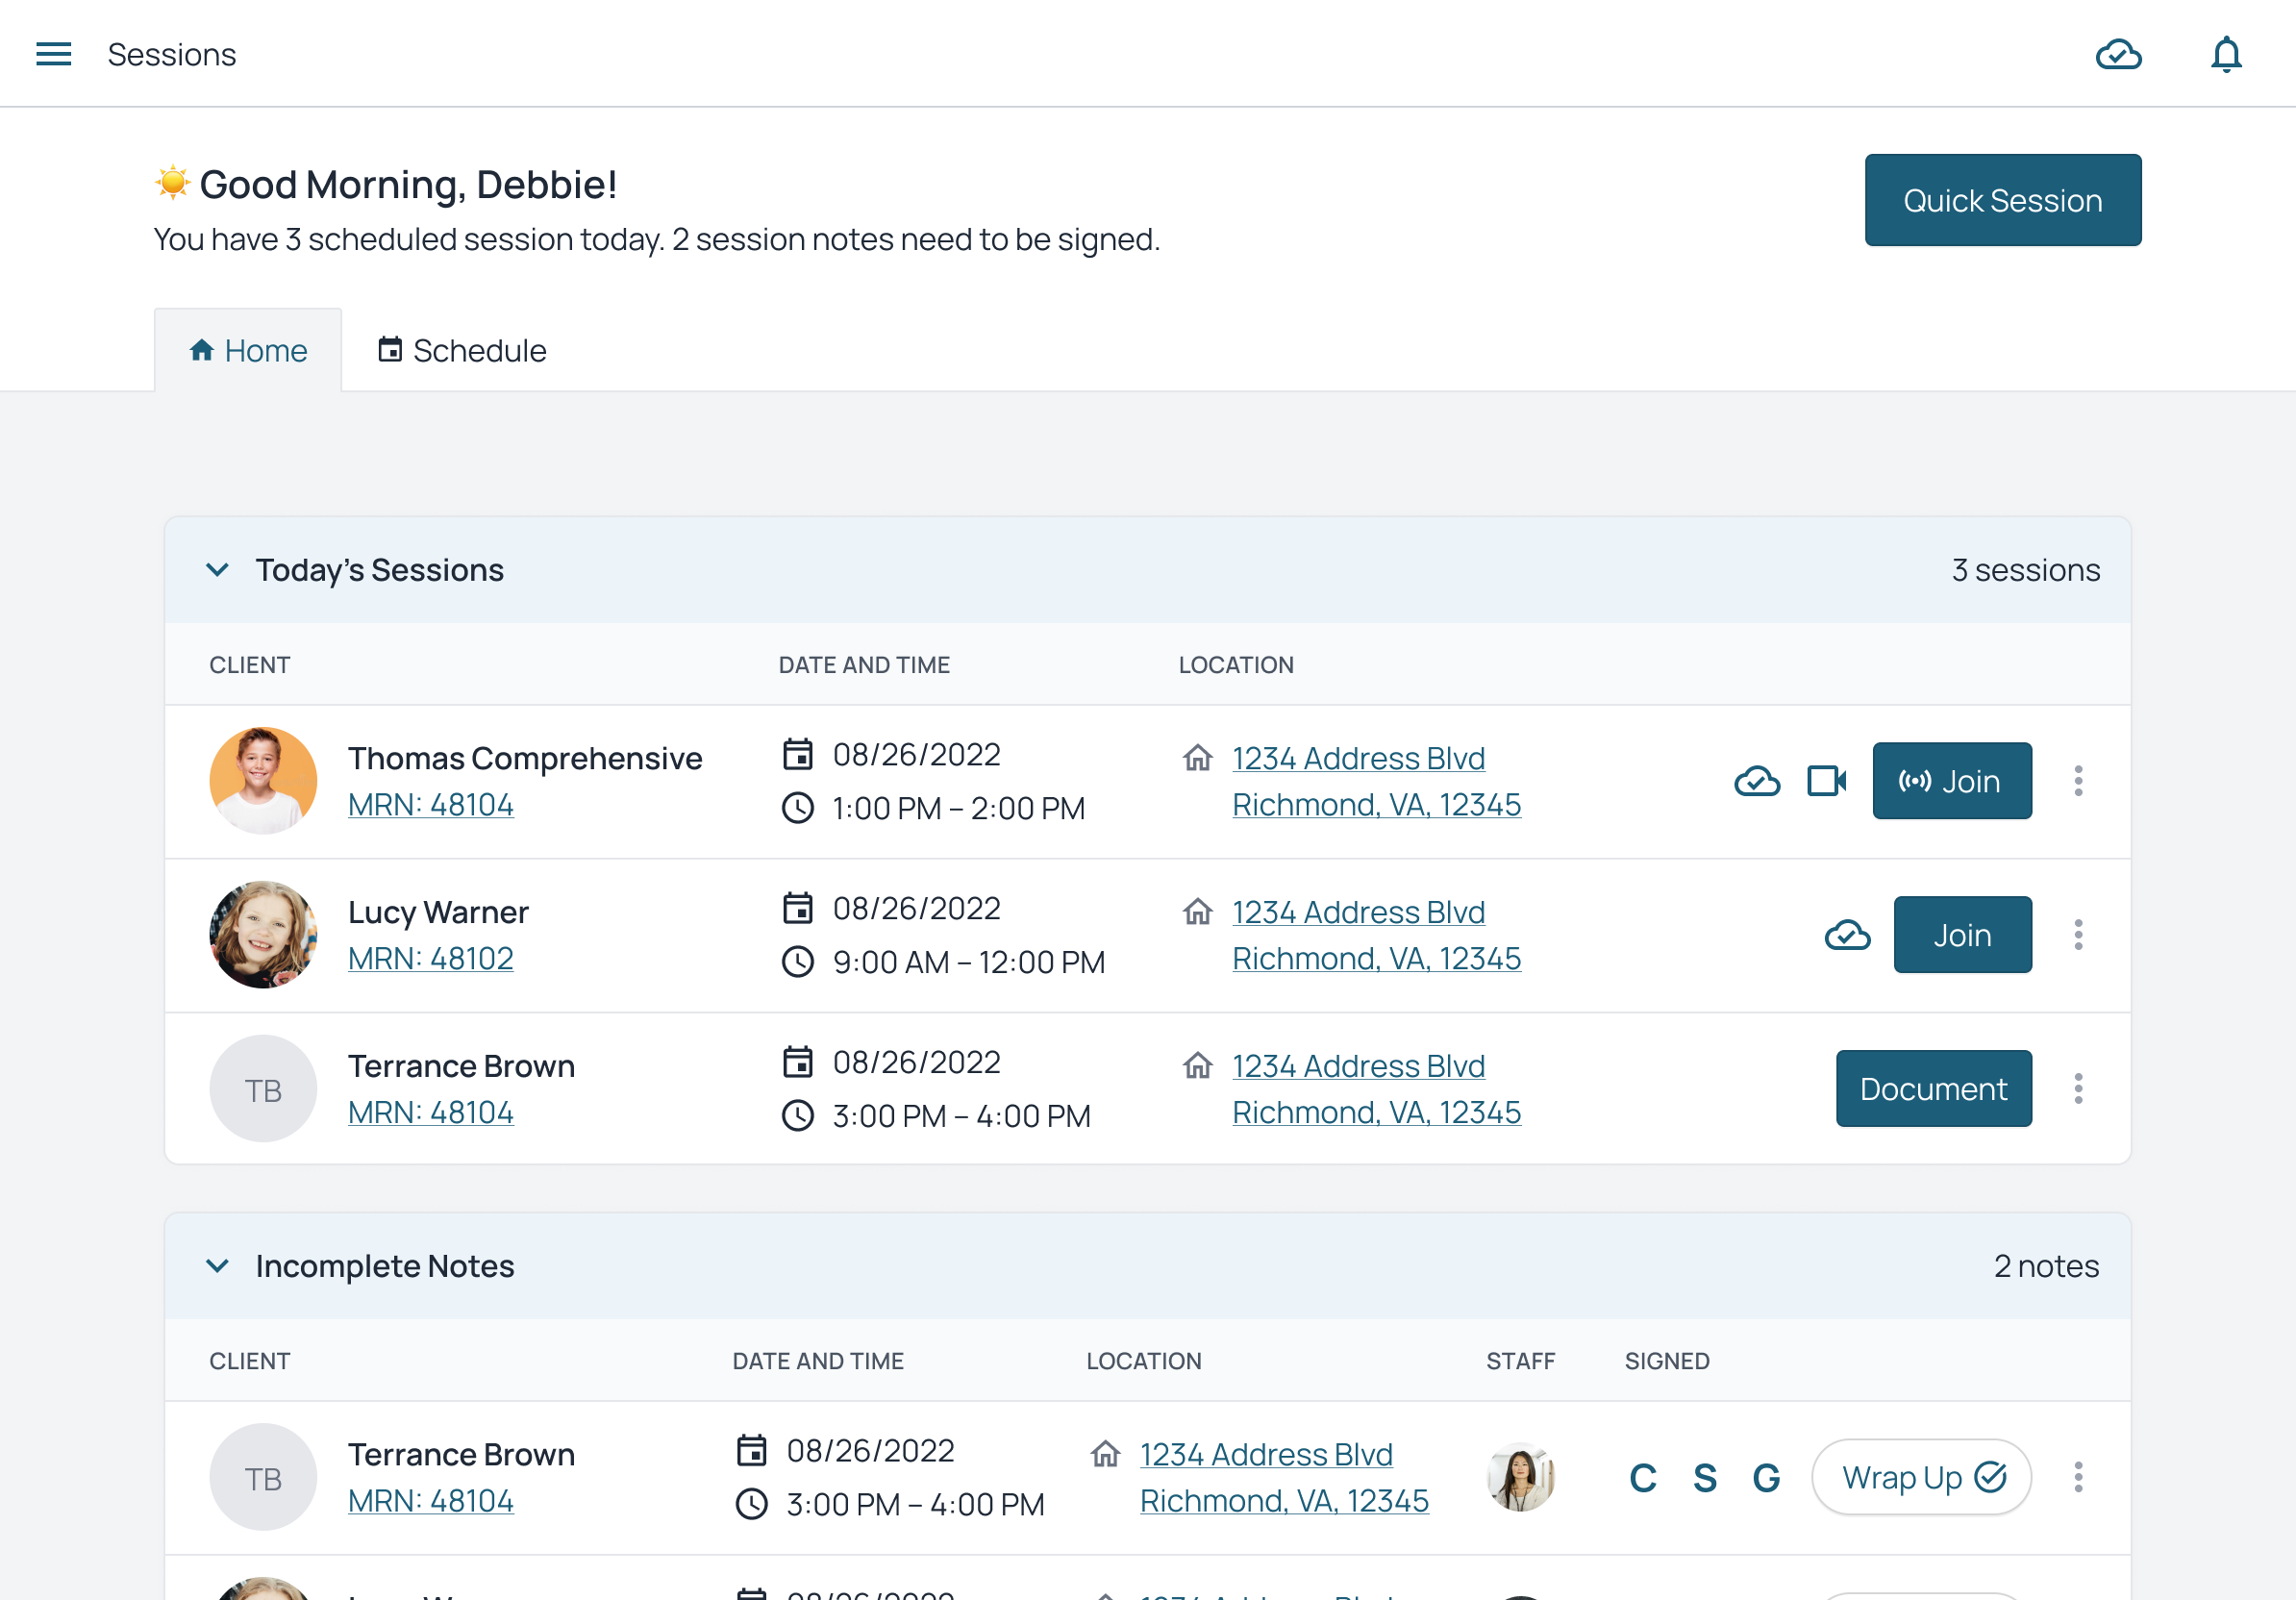Image resolution: width=2296 pixels, height=1600 pixels.
Task: Open the notifications bell
Action: (x=2226, y=54)
